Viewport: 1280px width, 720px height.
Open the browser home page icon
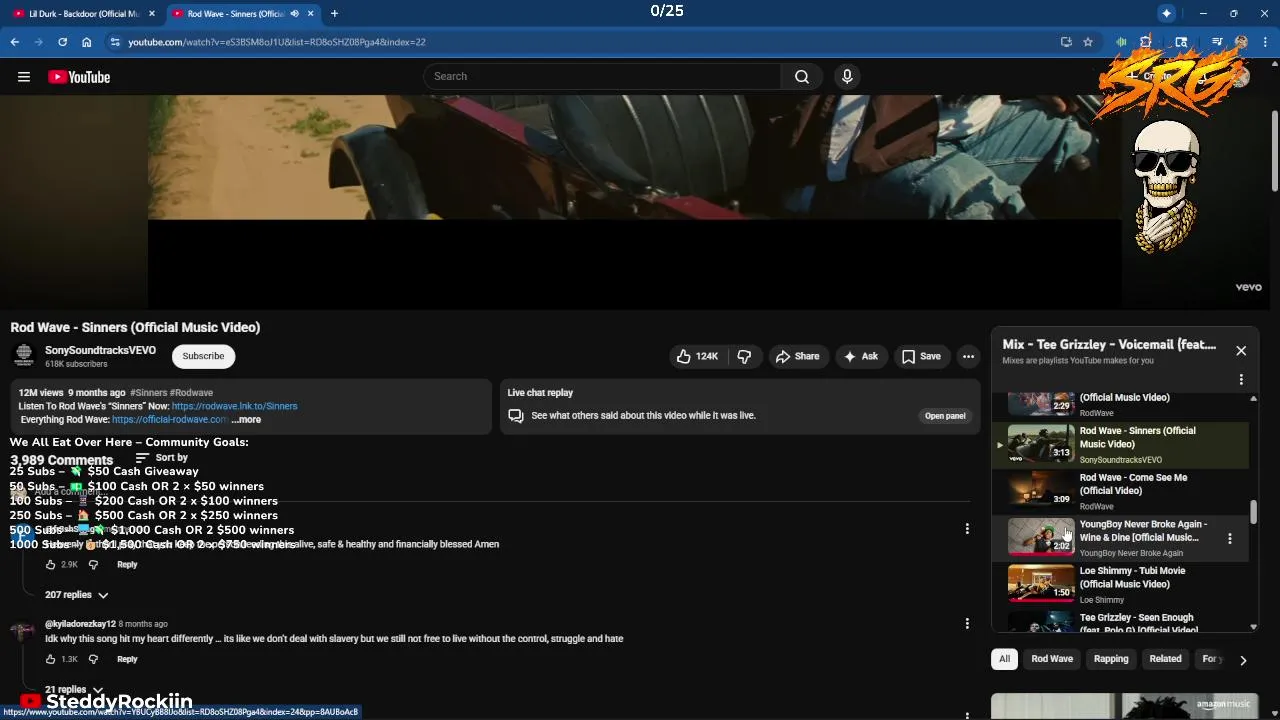[87, 42]
